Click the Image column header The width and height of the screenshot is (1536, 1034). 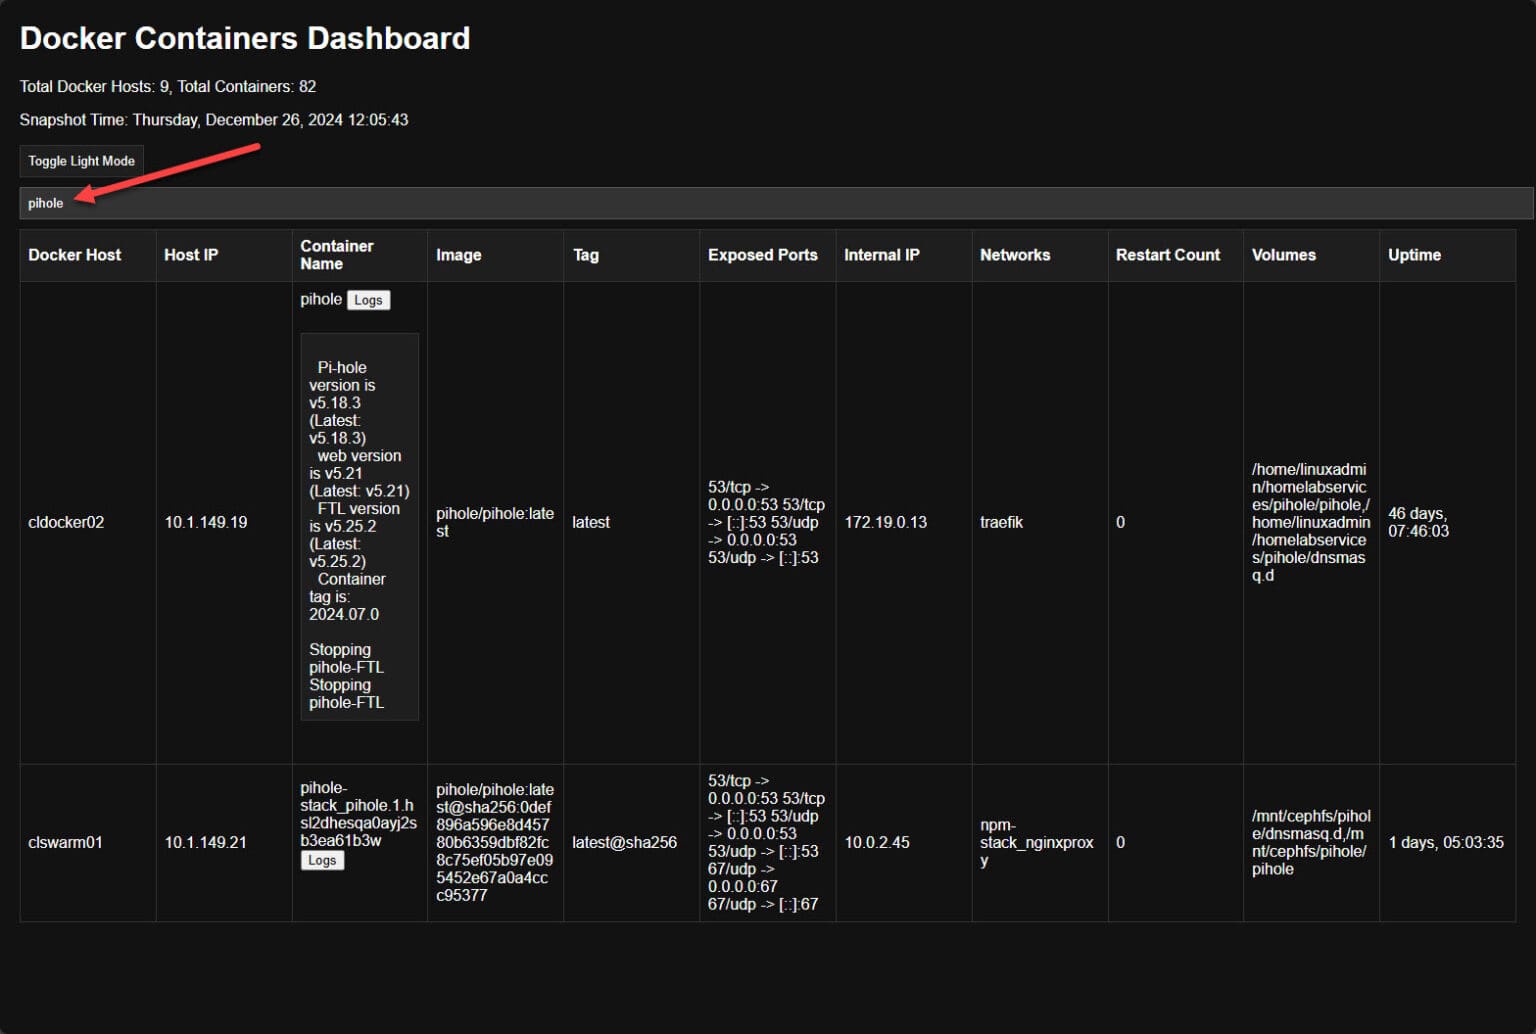click(458, 255)
